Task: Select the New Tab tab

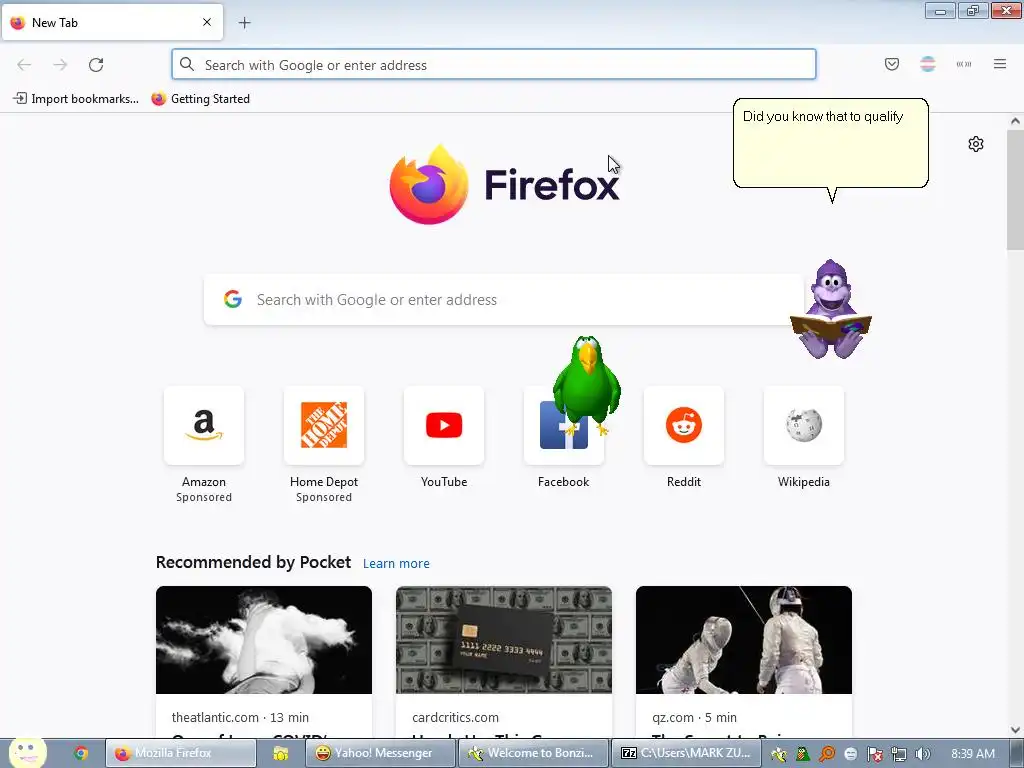Action: coord(112,22)
